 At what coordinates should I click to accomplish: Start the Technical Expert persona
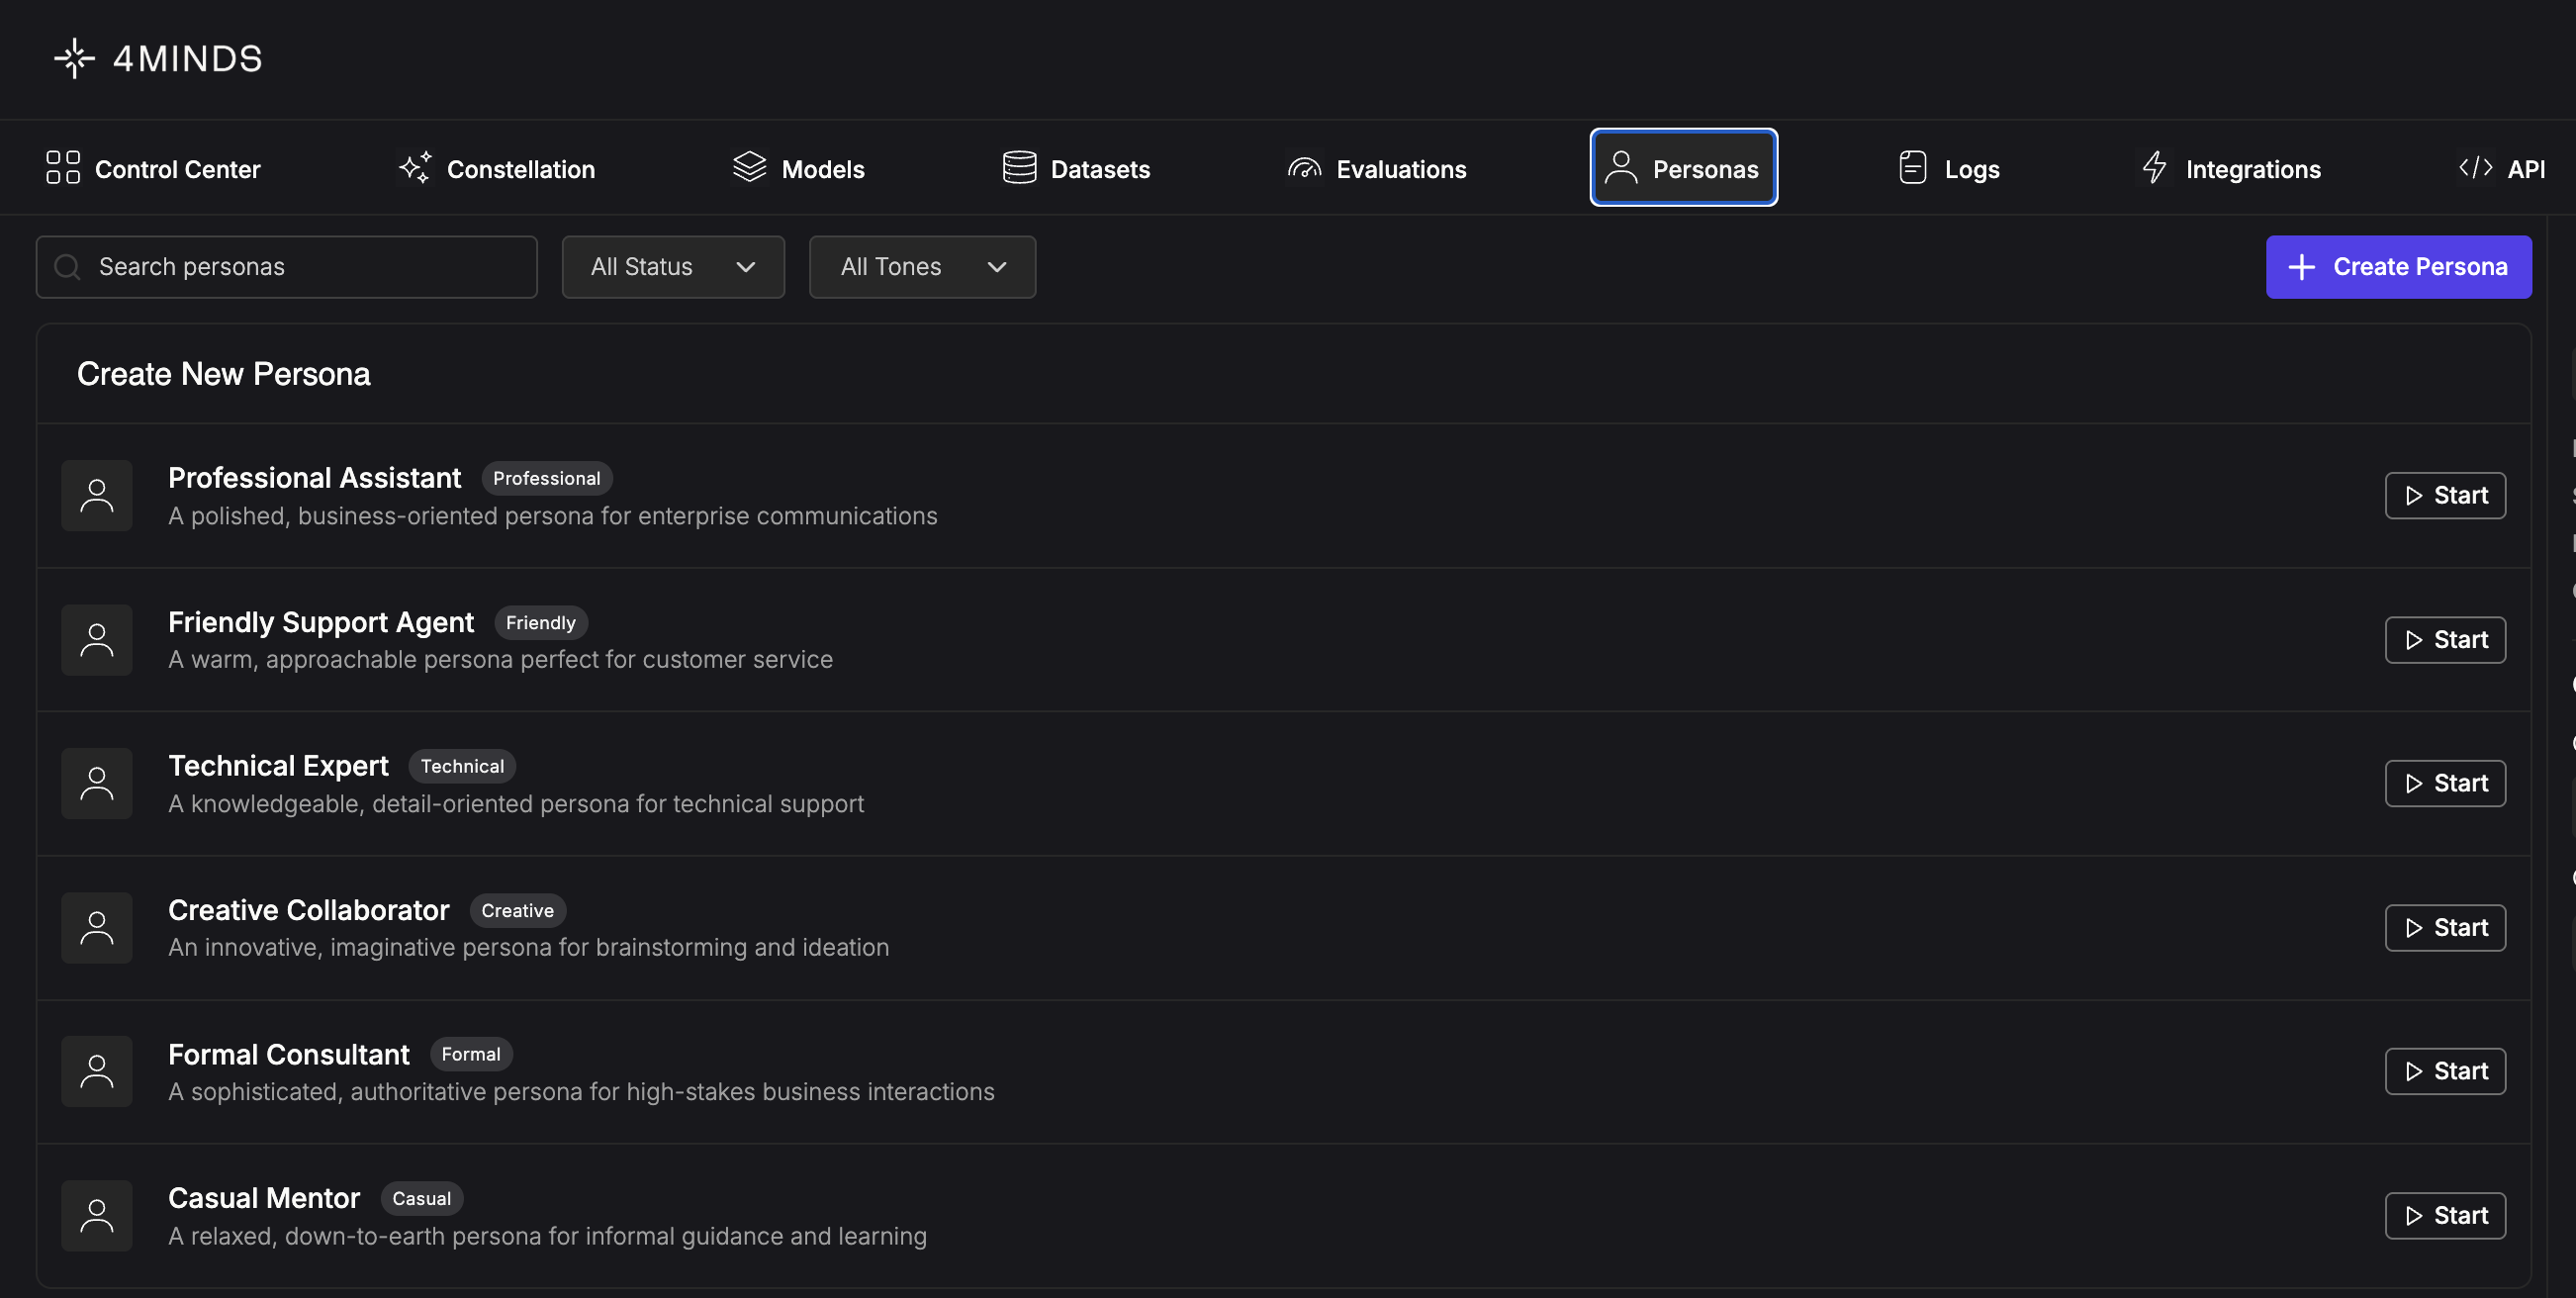coord(2444,783)
